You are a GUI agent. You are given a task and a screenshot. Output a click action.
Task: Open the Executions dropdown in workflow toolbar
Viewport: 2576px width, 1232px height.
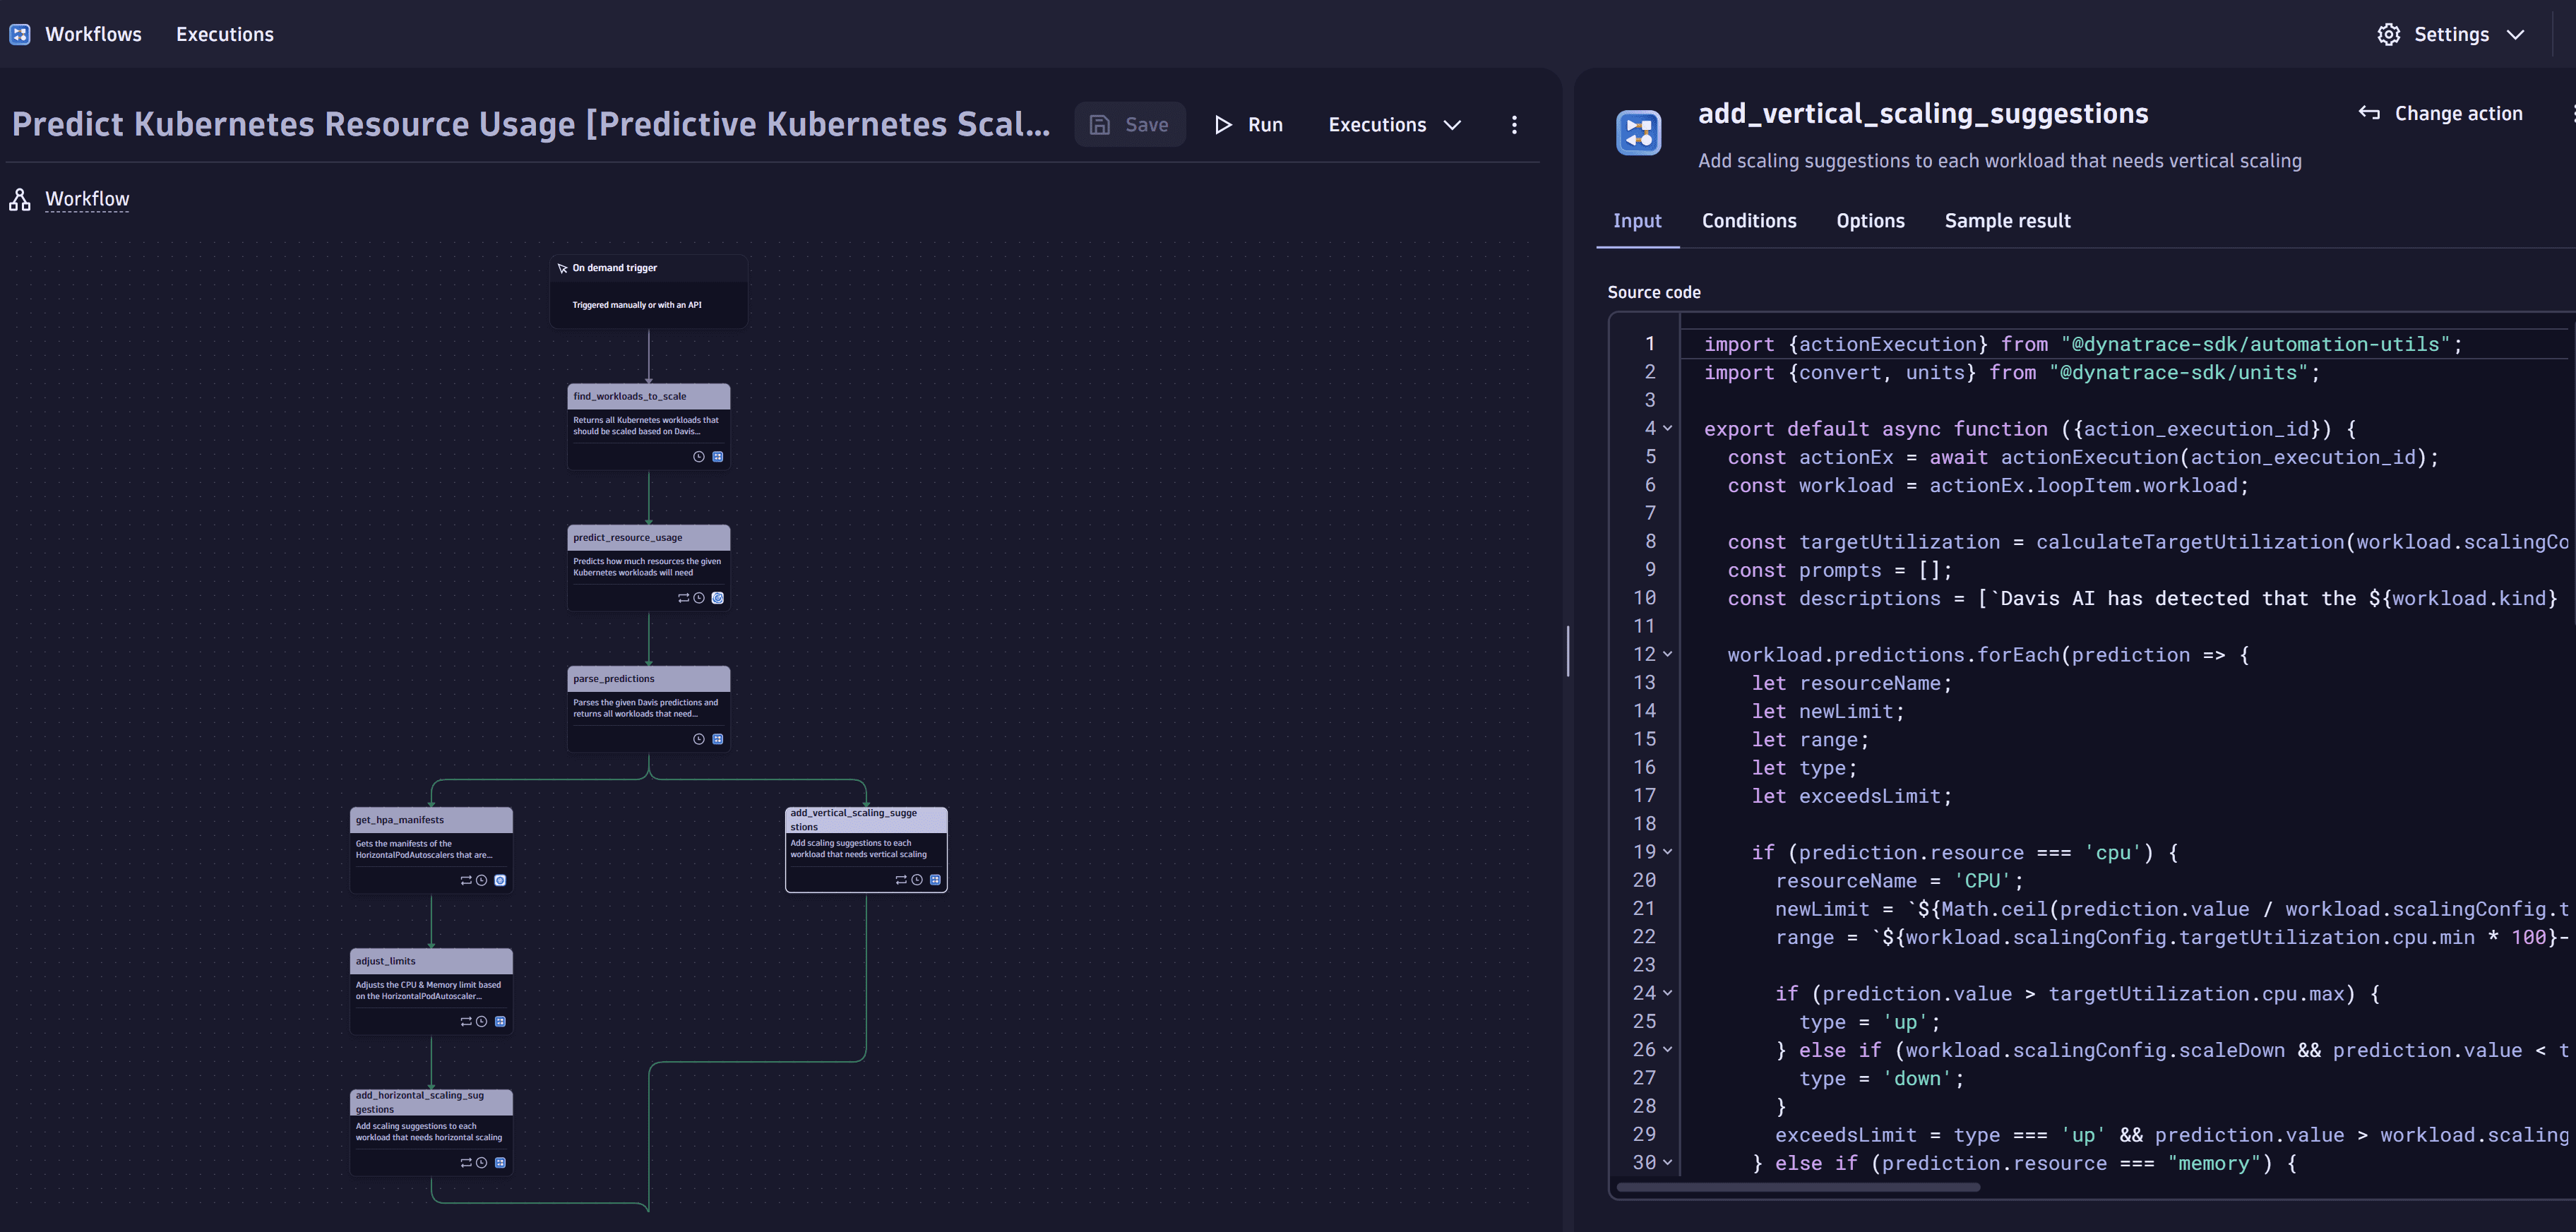1394,125
